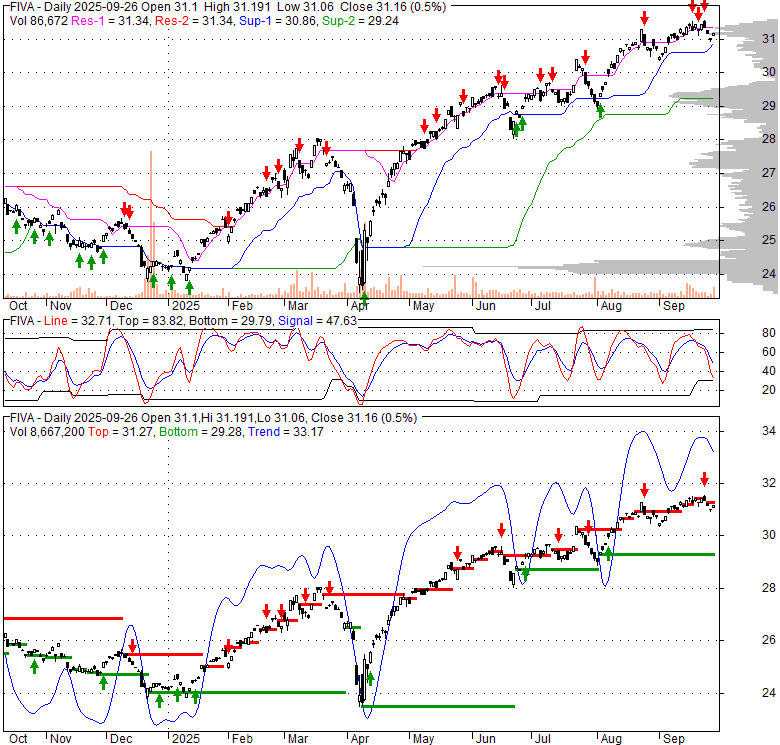Click the red sell arrow in September, bottom chart
The image size is (780, 745).
click(704, 479)
